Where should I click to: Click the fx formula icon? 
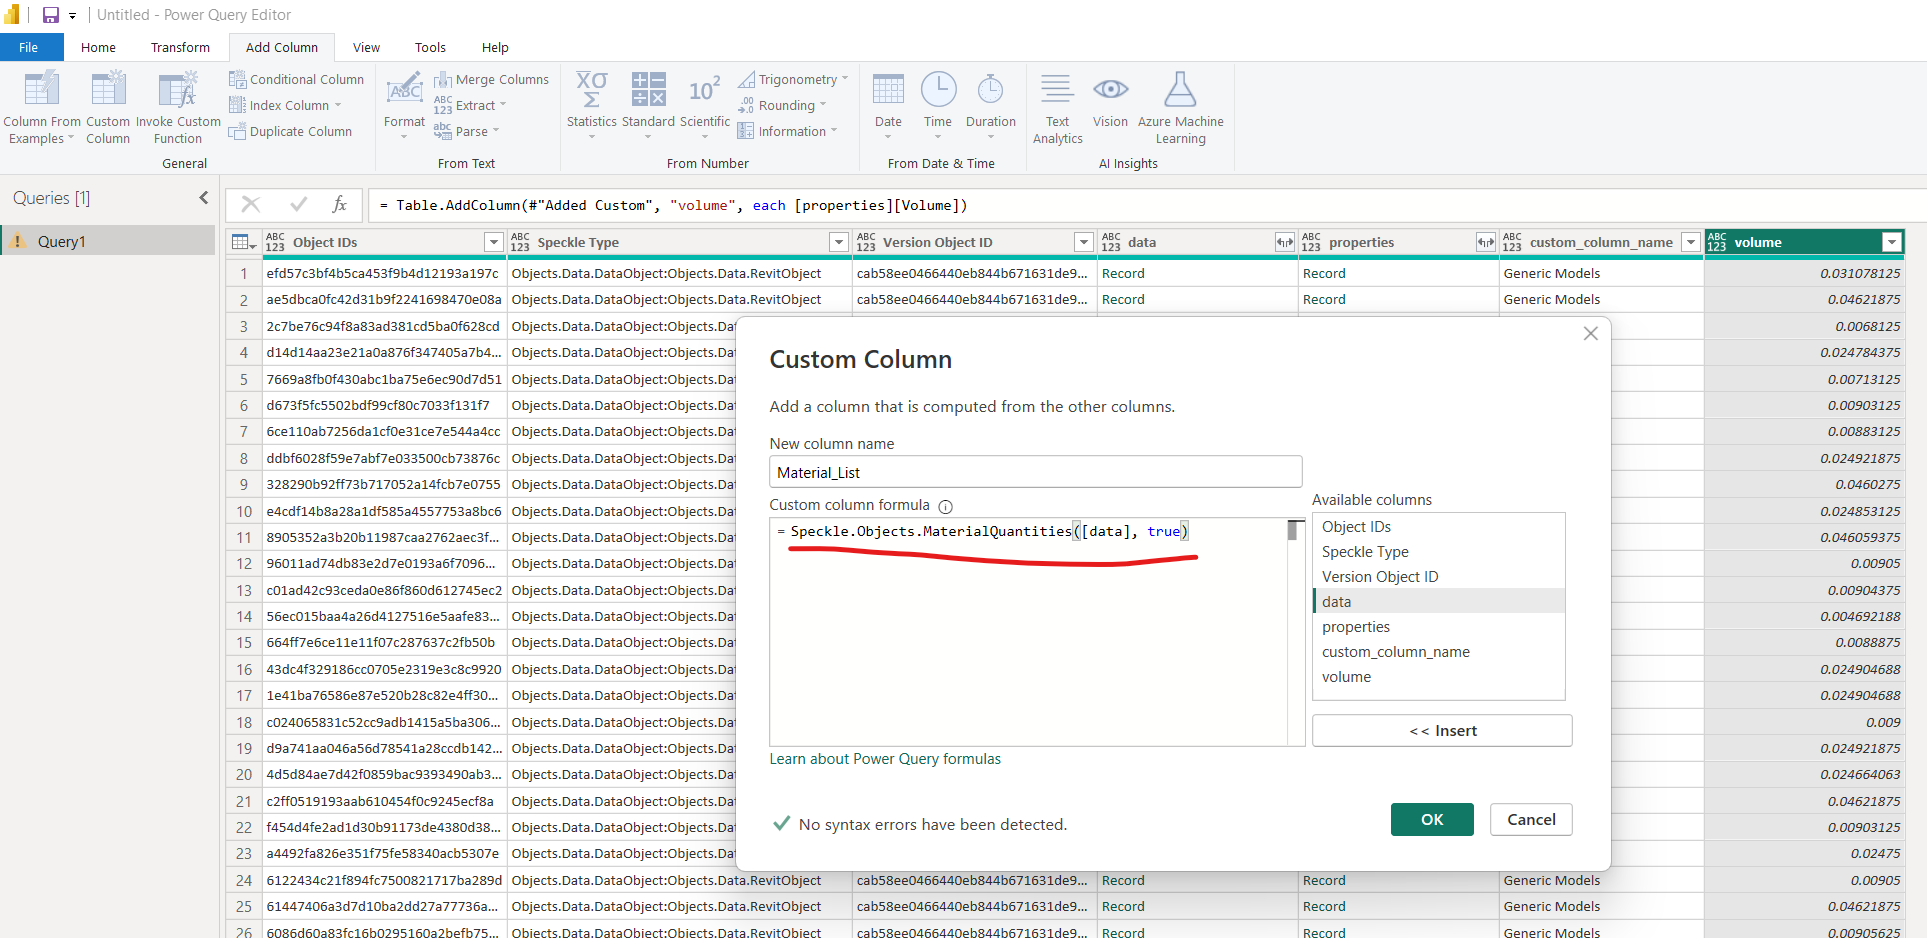pos(340,205)
